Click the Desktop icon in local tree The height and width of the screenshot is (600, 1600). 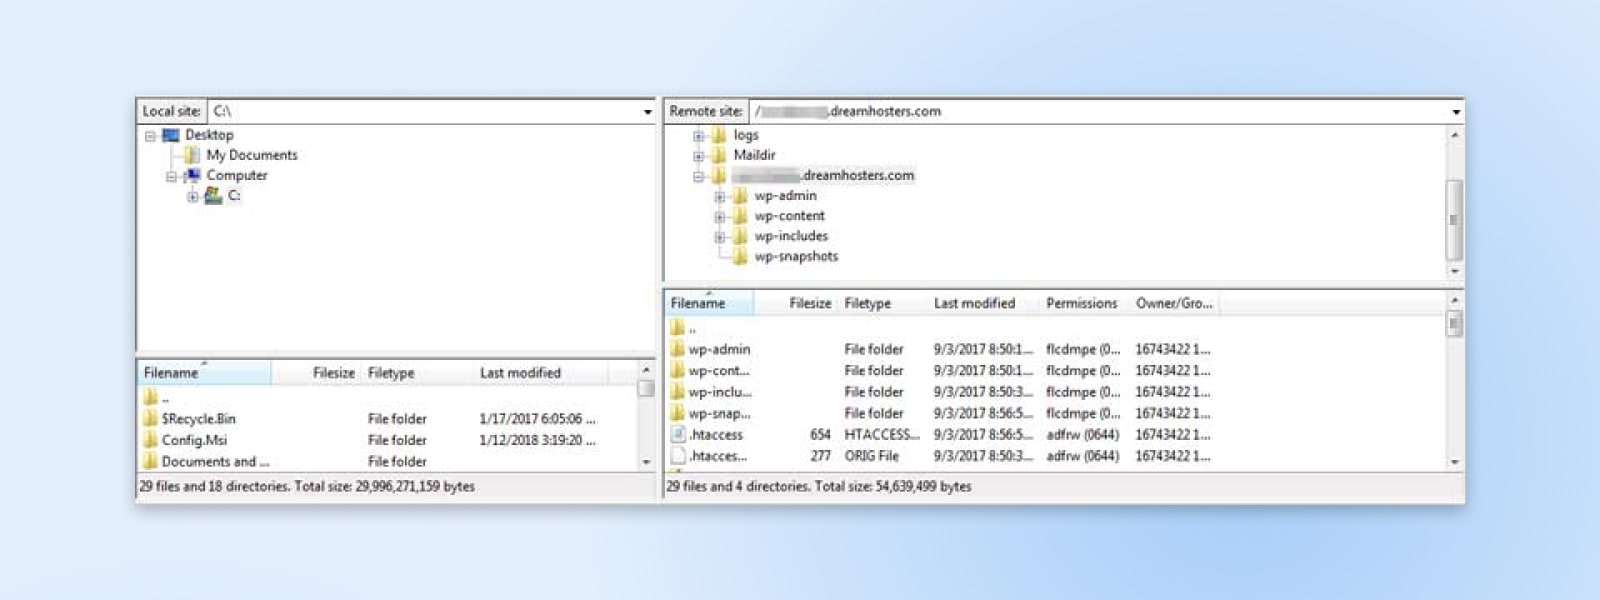pos(171,135)
